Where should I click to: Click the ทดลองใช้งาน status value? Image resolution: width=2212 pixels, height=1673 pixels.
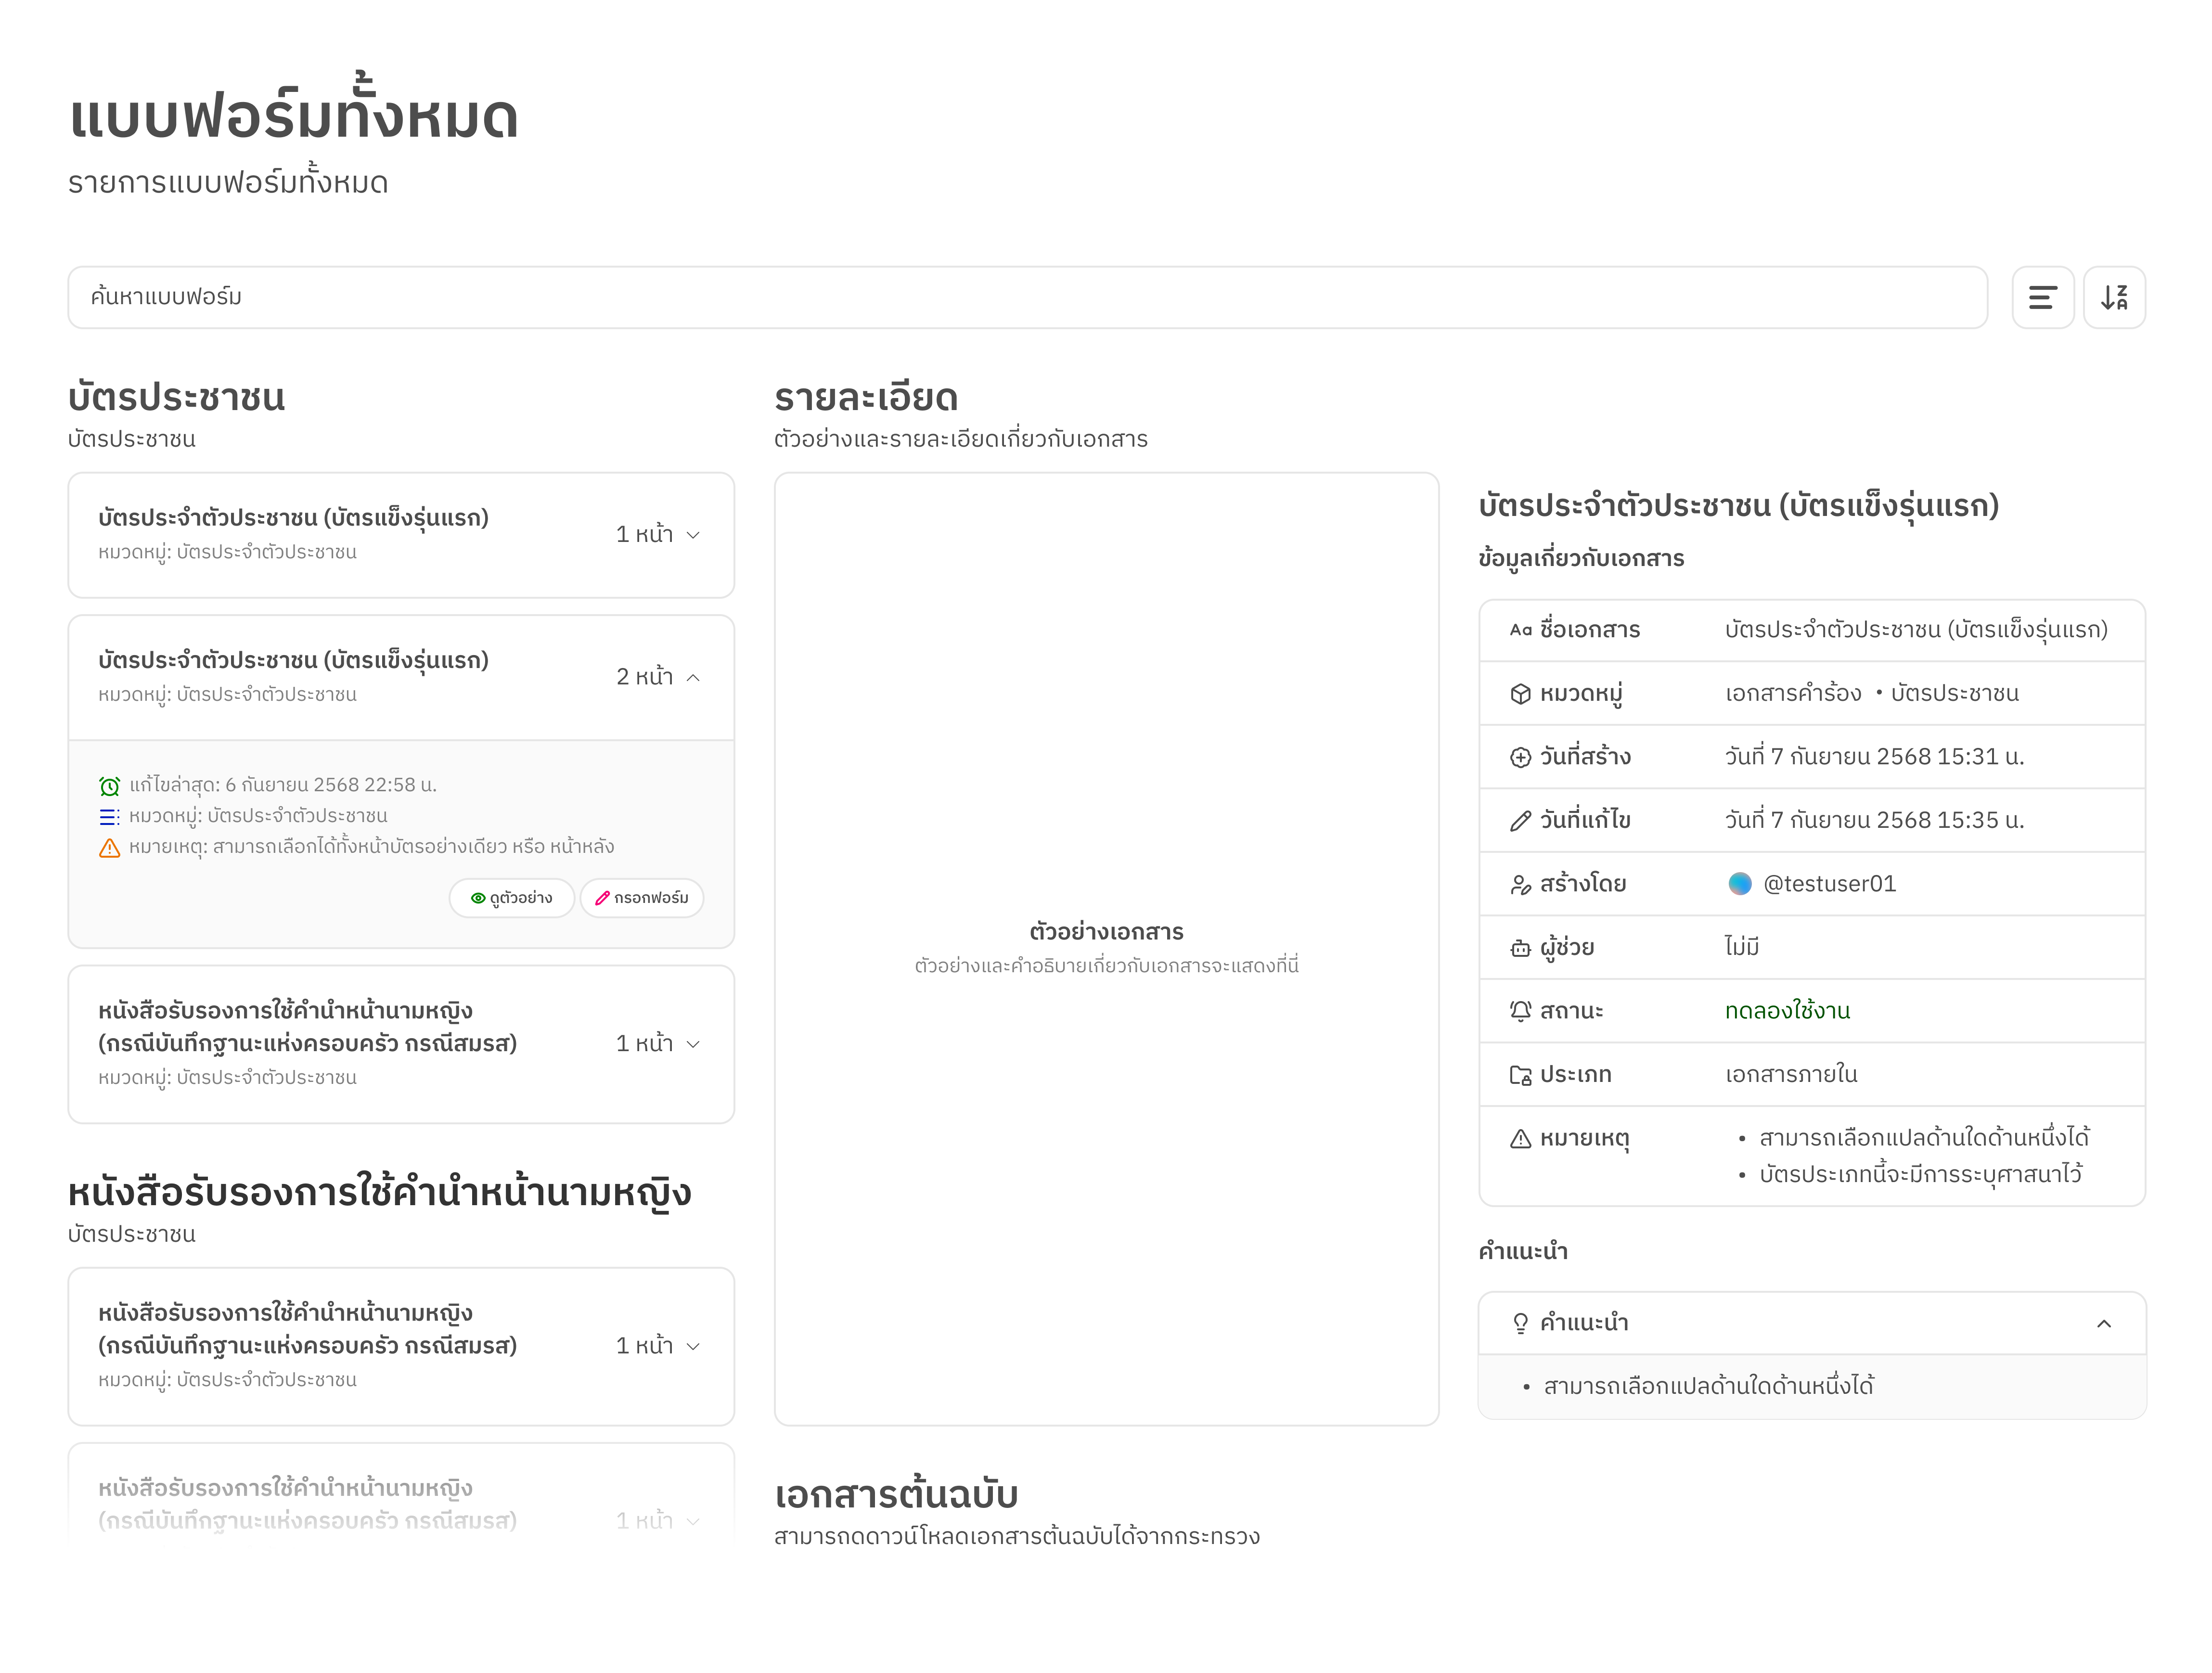pos(1787,1011)
